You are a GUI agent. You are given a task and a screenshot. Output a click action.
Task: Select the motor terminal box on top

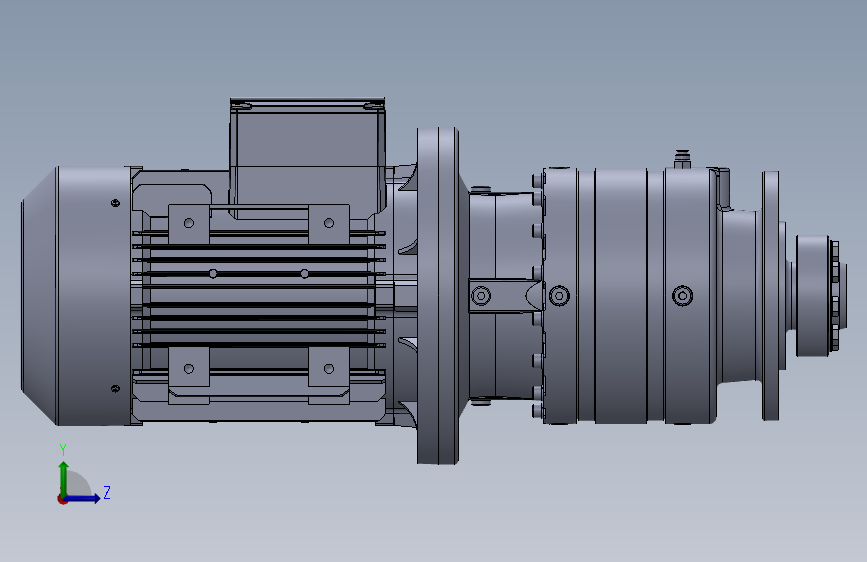tap(307, 158)
